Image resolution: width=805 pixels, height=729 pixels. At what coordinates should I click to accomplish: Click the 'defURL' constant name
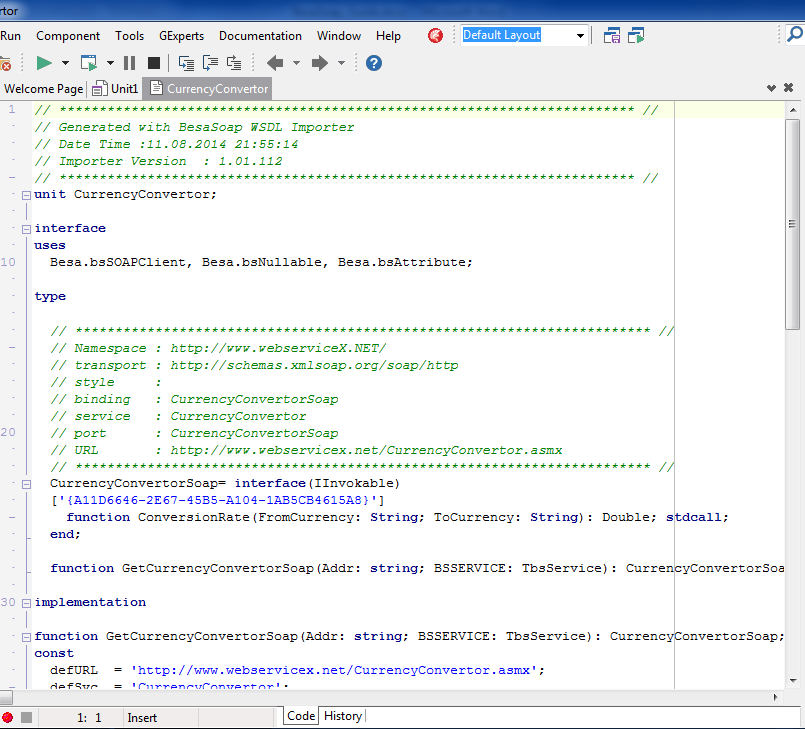click(74, 670)
